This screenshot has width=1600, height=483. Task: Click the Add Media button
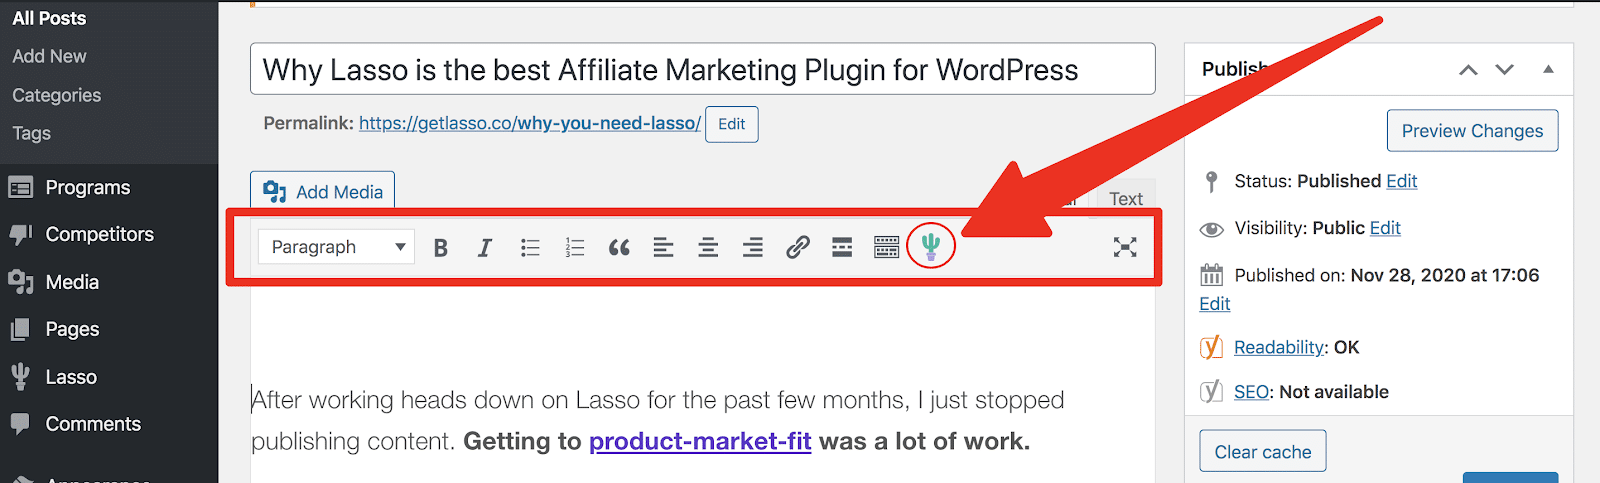coord(322,191)
